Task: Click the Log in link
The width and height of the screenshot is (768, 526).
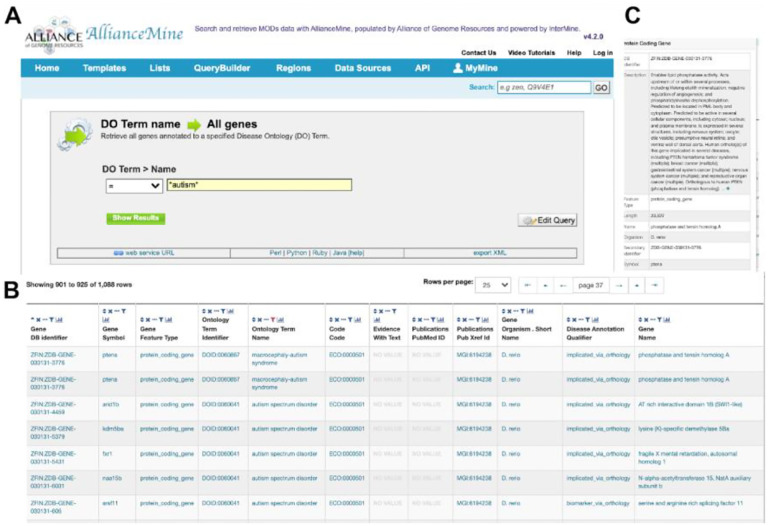Action: 603,52
